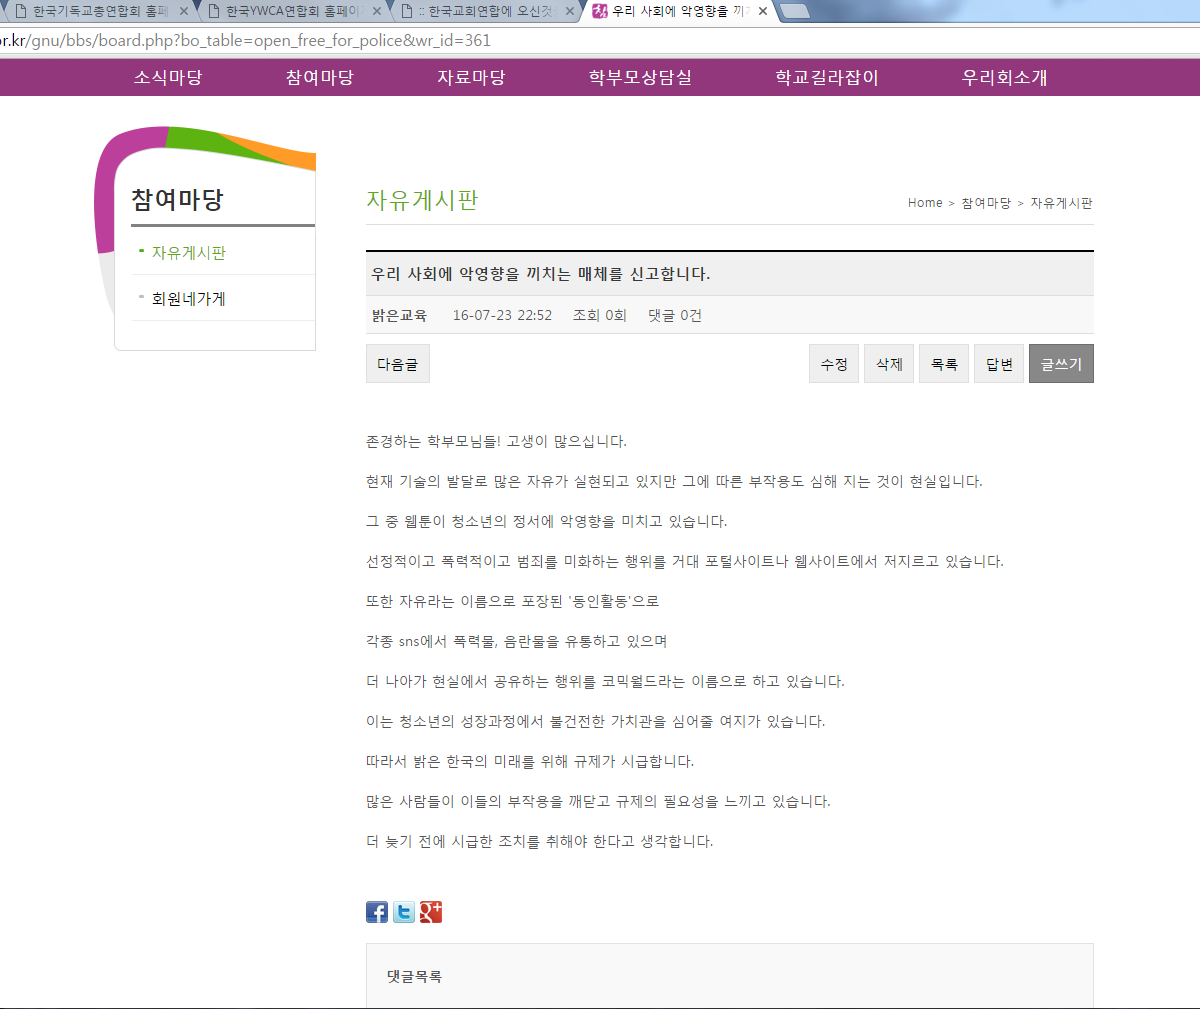The image size is (1200, 1009).
Task: Switch to 한국YWCA연합회 홈페이지 tab
Action: (290, 12)
